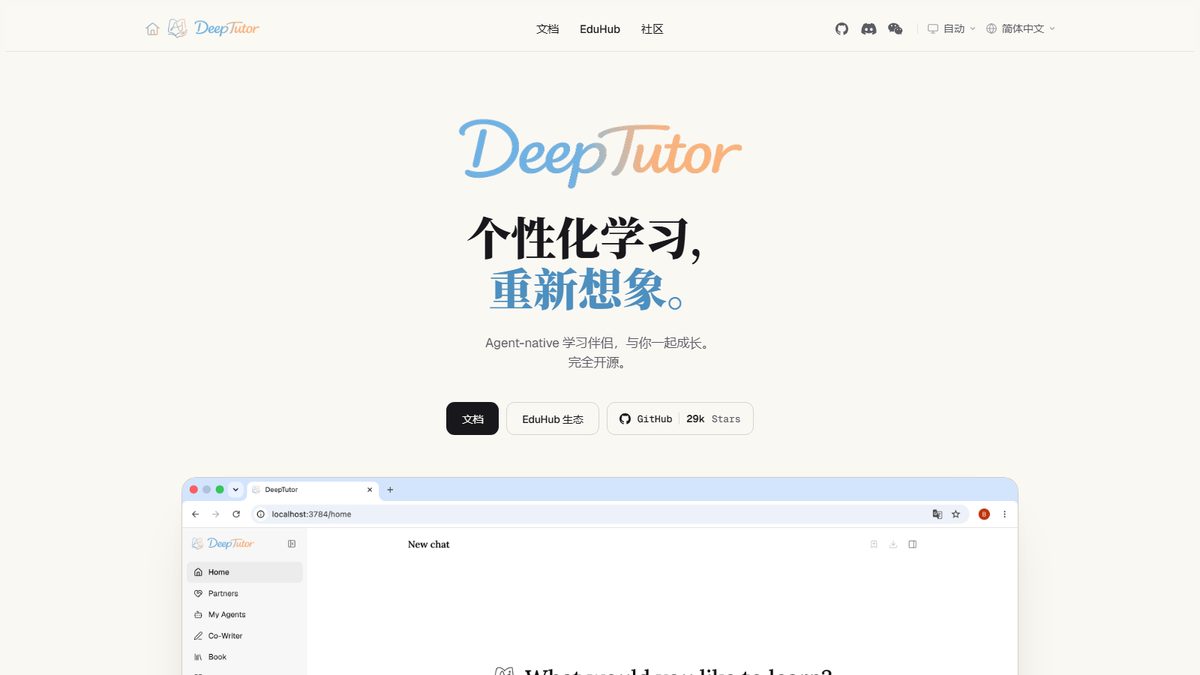This screenshot has width=1200, height=675.
Task: Expand the tab search chevron in preview browser
Action: click(x=235, y=490)
